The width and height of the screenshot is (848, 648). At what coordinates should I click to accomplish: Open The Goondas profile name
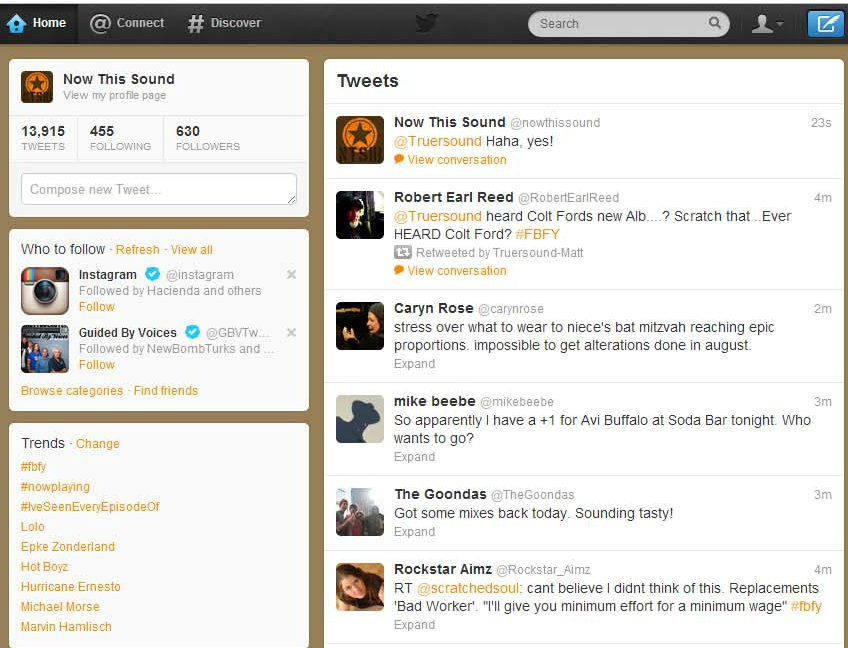point(441,494)
